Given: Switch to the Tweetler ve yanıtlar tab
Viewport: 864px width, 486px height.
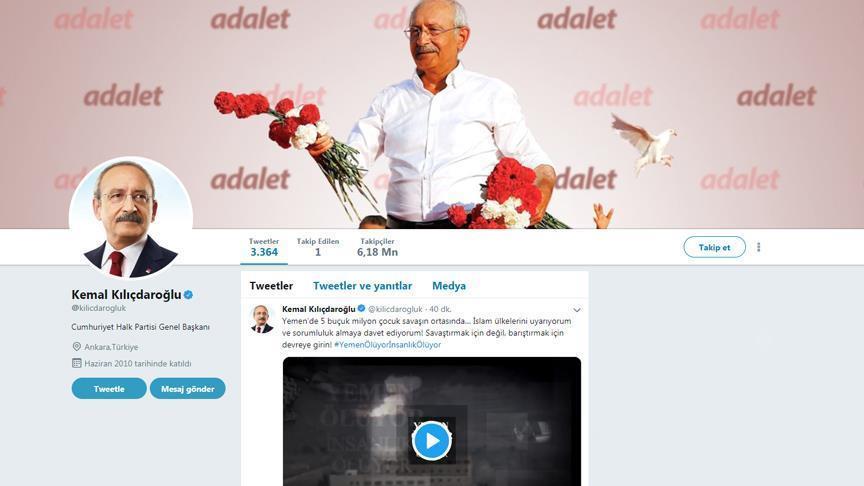Looking at the screenshot, I should click(x=363, y=286).
